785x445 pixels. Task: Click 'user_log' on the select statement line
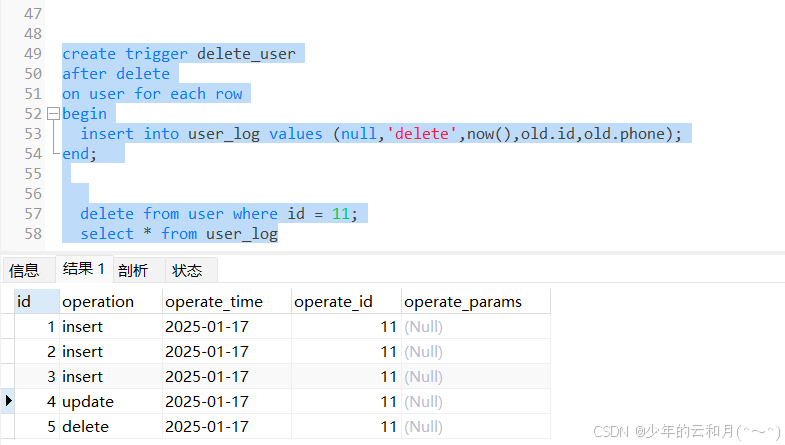242,234
